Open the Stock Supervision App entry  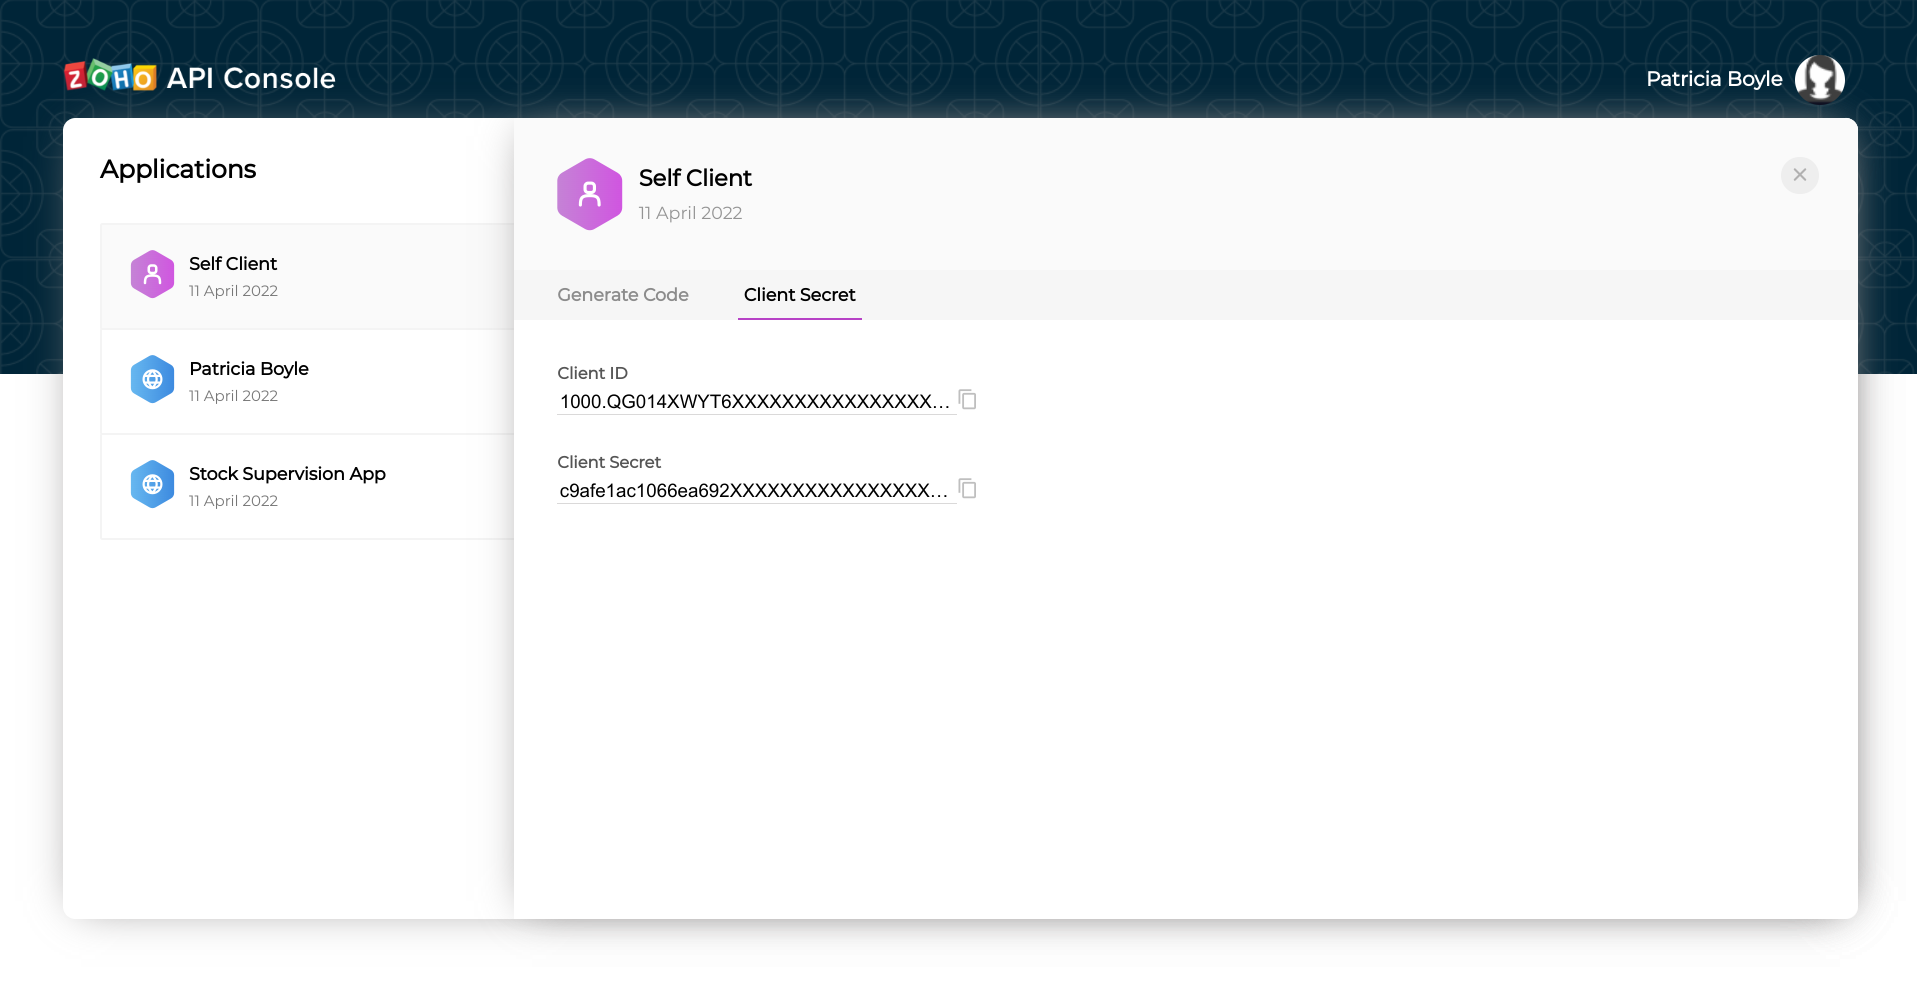[x=308, y=487]
